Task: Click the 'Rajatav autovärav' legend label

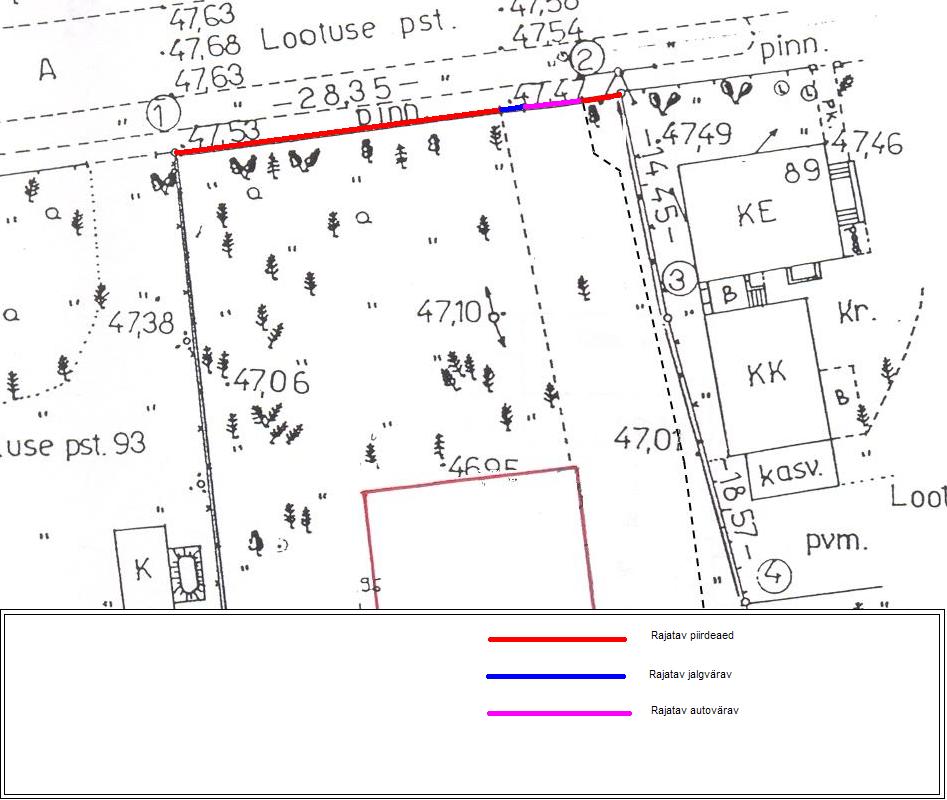Action: (x=694, y=711)
